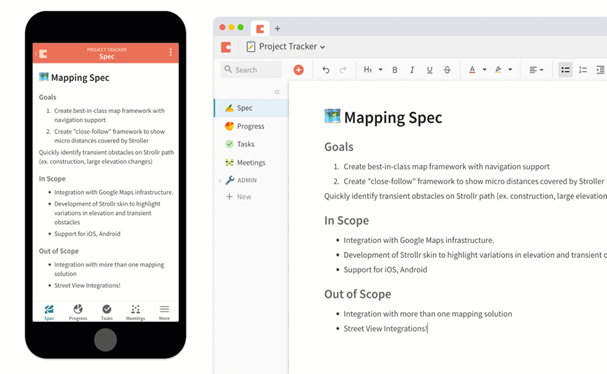This screenshot has width=607, height=374.
Task: Expand the ADMIN section in sidebar
Action: coord(220,180)
